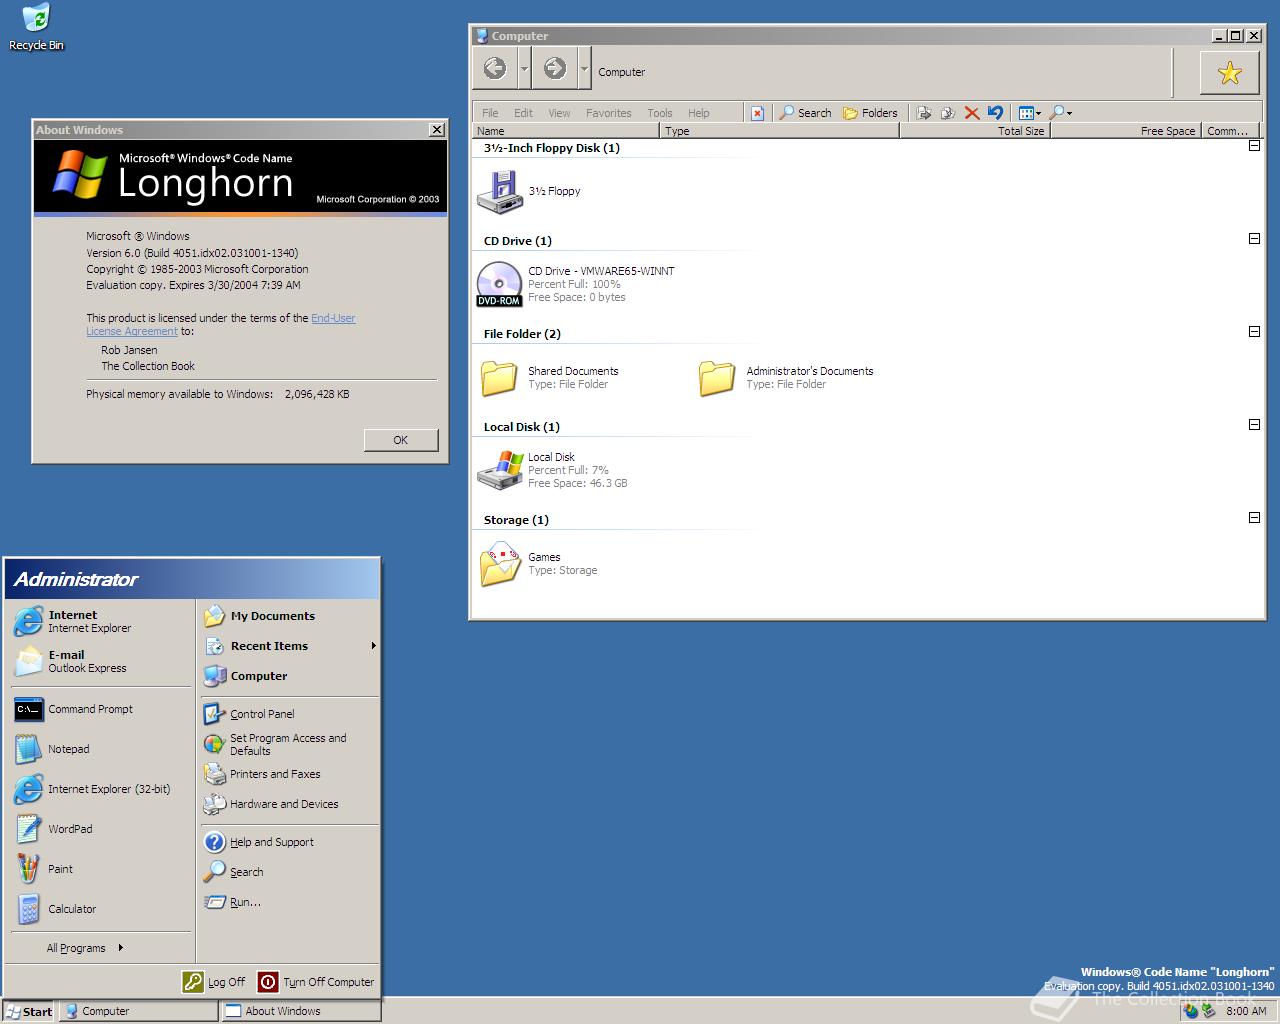Viewport: 1280px width, 1024px height.
Task: Open the forward history dropdown arrow
Action: pos(585,69)
